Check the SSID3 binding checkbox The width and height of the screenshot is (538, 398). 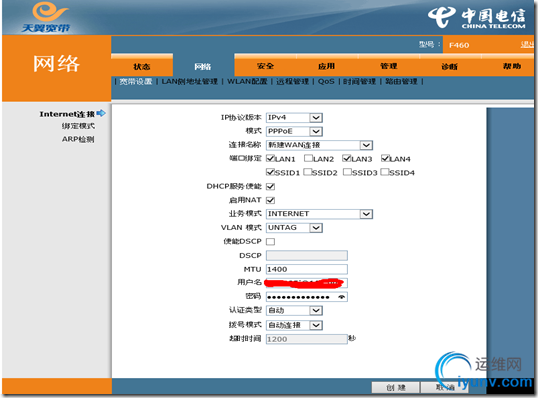click(347, 172)
